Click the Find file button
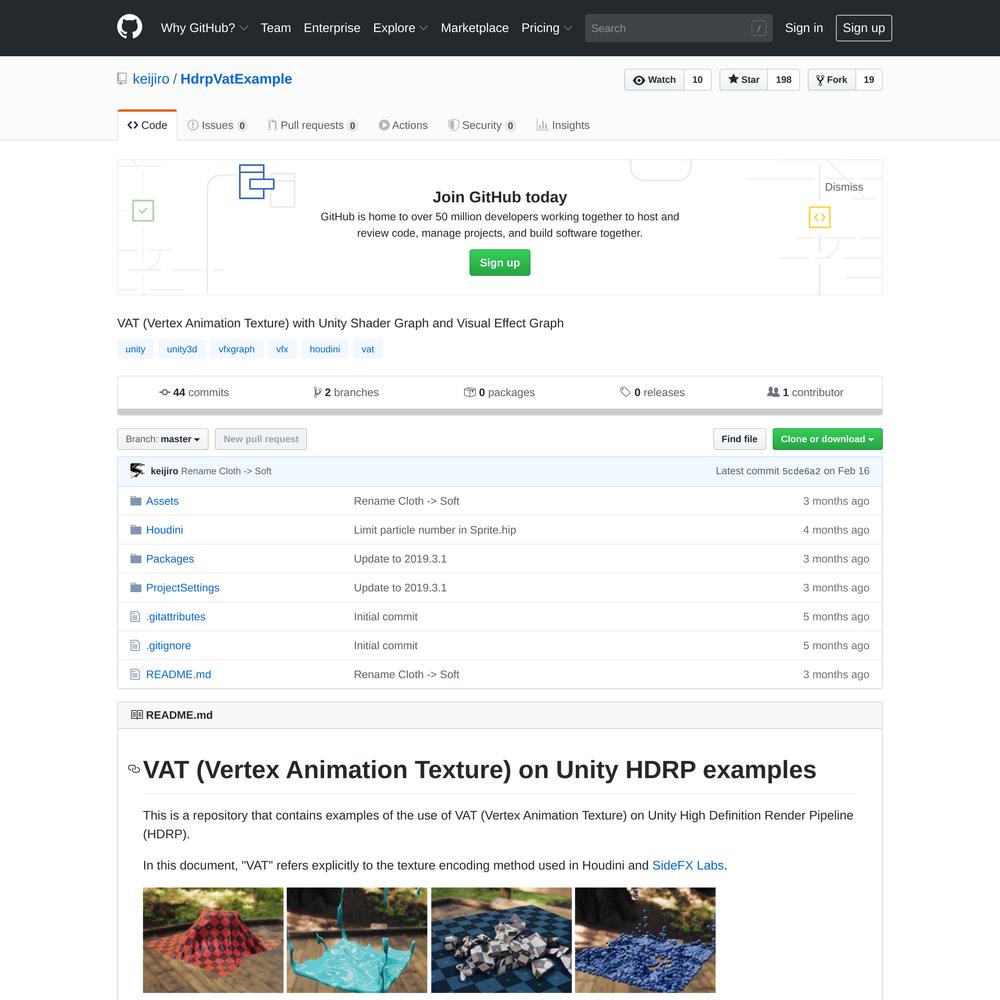Viewport: 1000px width, 1000px height. click(739, 439)
